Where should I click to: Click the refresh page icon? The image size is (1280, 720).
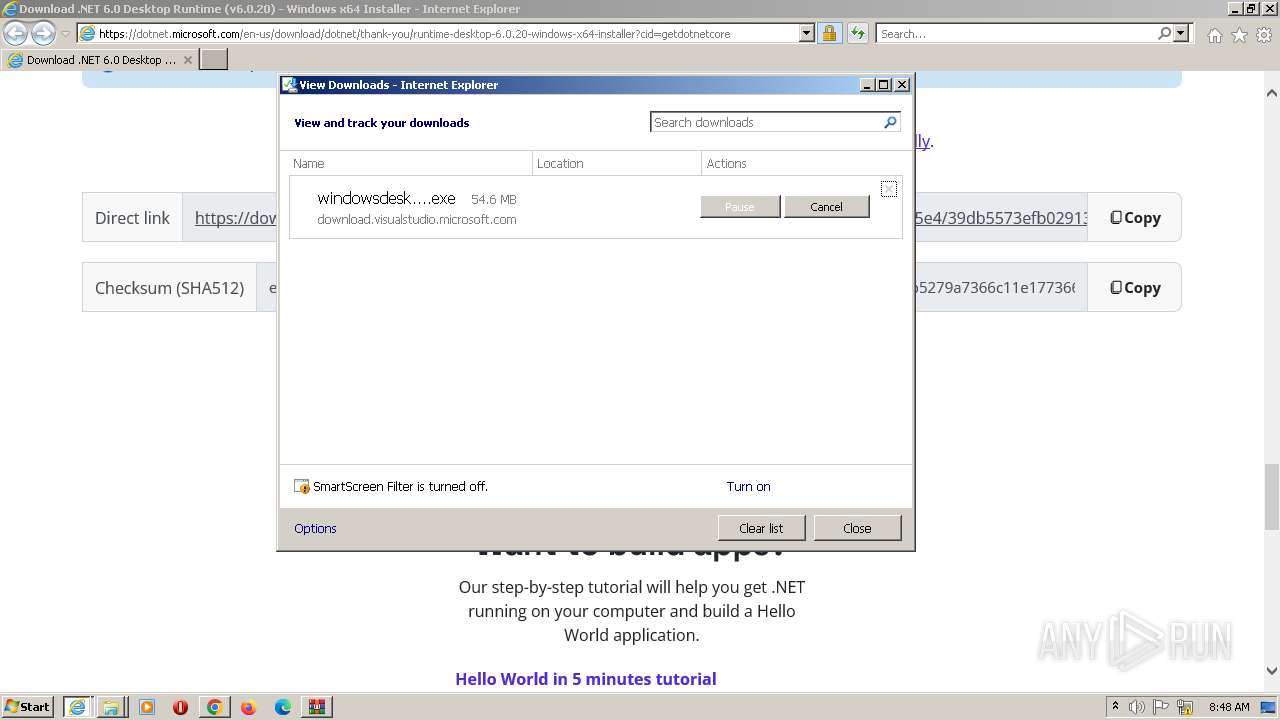click(x=857, y=33)
